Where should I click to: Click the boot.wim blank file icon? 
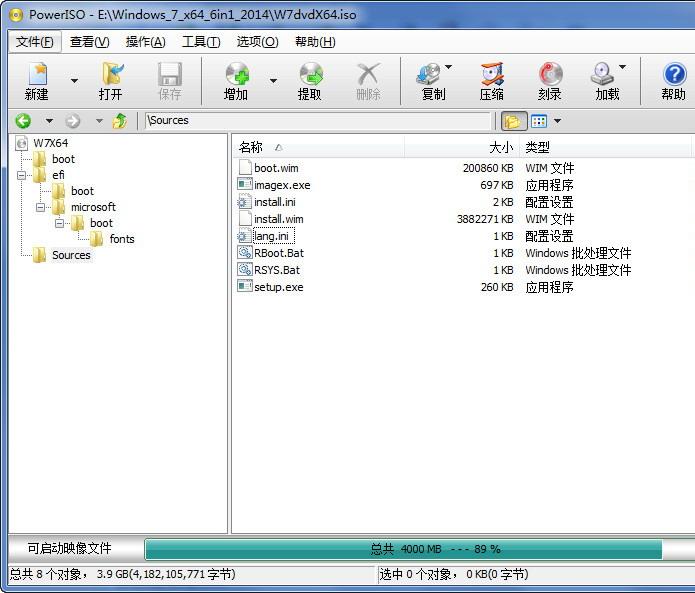point(245,167)
